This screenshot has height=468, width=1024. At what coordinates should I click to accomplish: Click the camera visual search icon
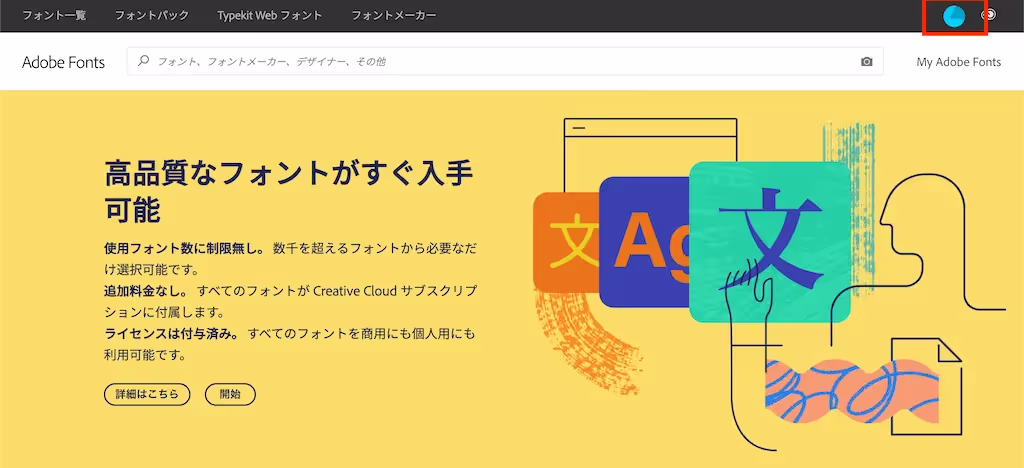pos(867,61)
